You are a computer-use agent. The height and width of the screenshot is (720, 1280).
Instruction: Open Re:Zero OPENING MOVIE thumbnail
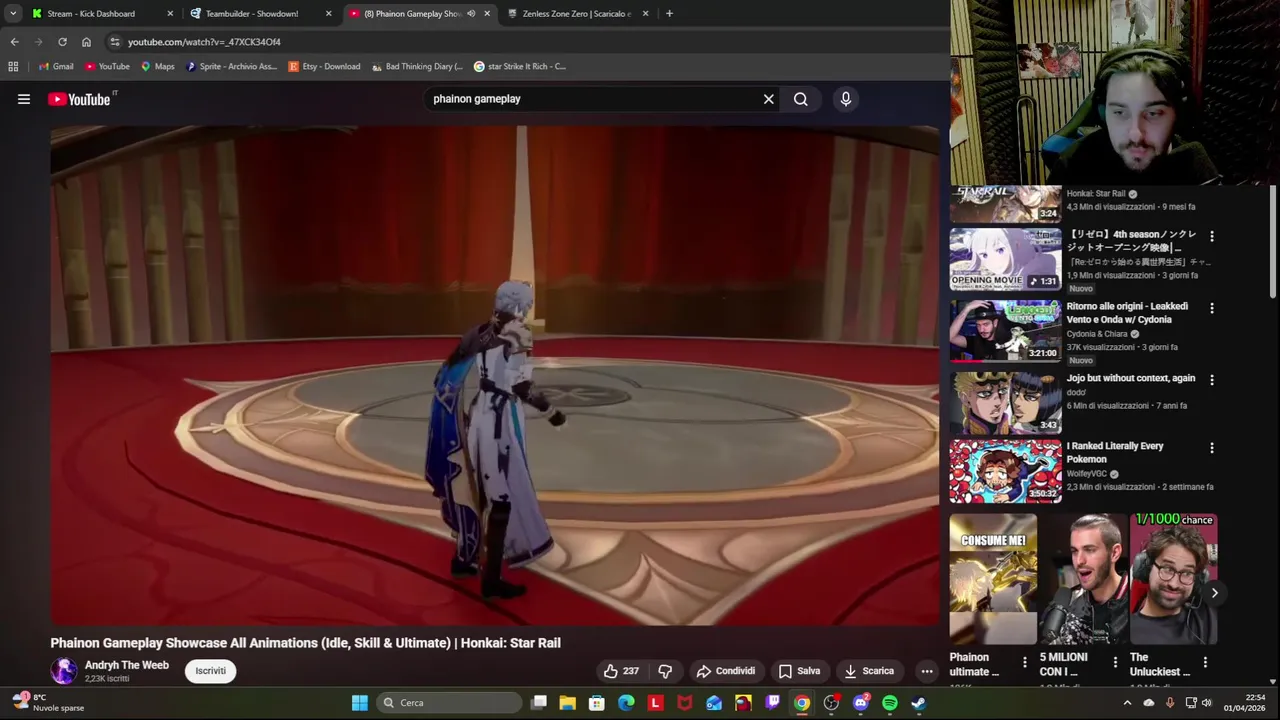[x=1005, y=259]
